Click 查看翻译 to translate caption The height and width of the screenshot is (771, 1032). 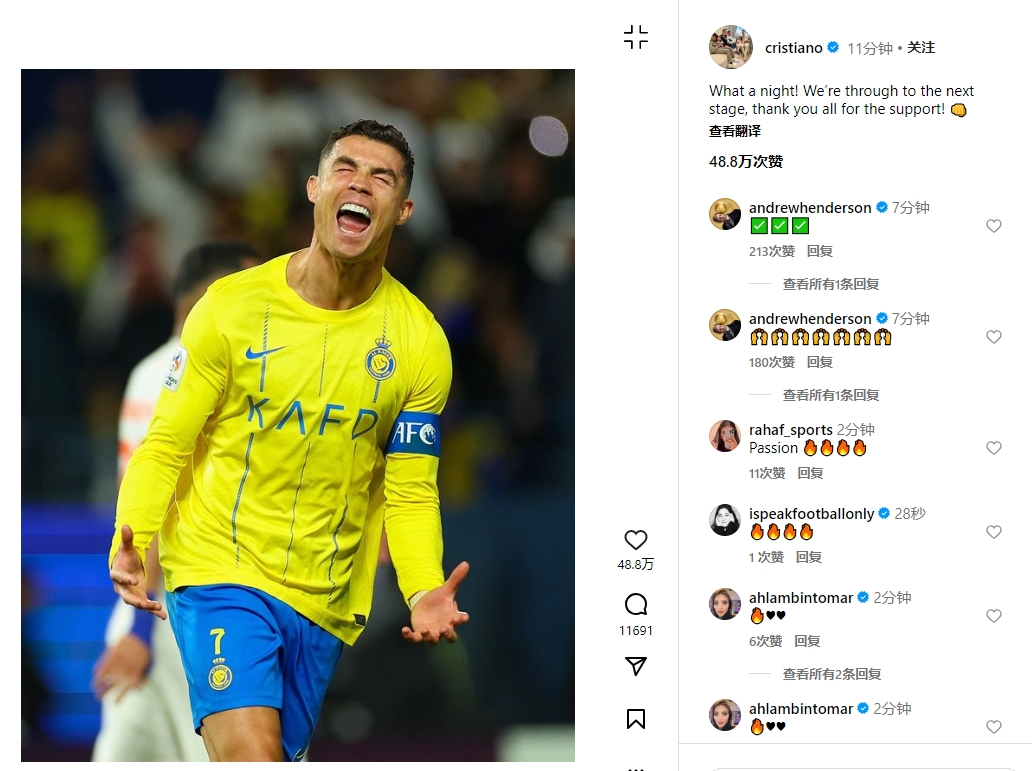click(x=735, y=131)
